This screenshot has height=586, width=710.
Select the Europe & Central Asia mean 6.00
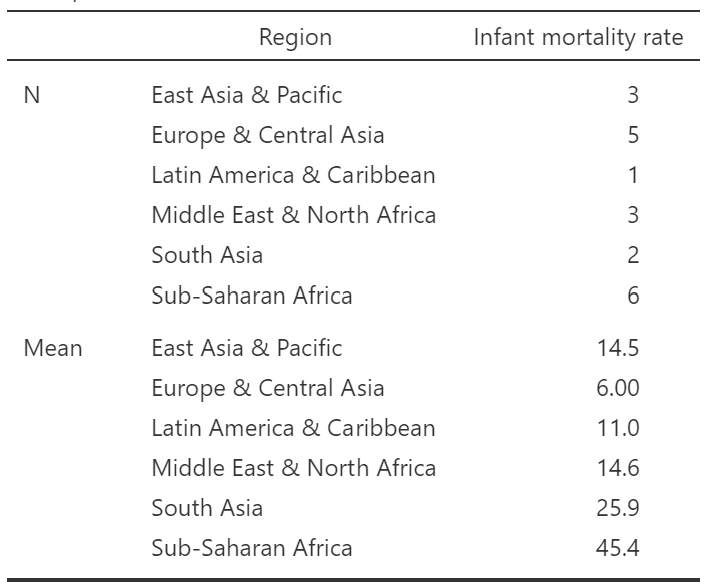[x=617, y=388]
